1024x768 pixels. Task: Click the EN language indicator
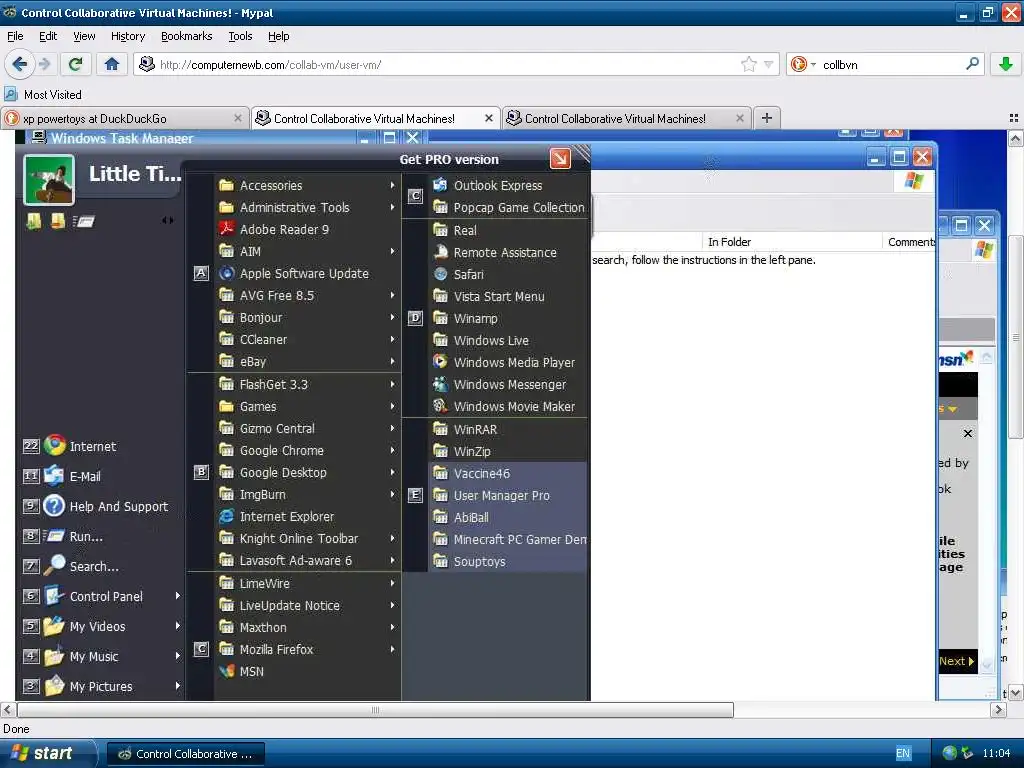coord(903,753)
